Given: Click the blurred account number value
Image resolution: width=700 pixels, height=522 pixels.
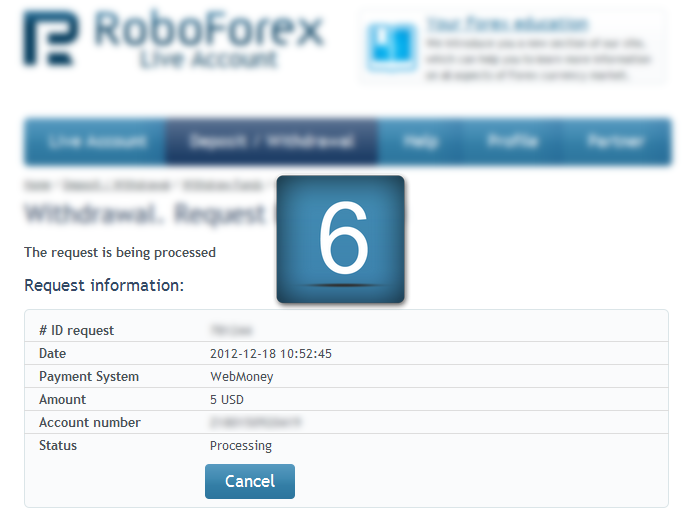Looking at the screenshot, I should point(255,422).
